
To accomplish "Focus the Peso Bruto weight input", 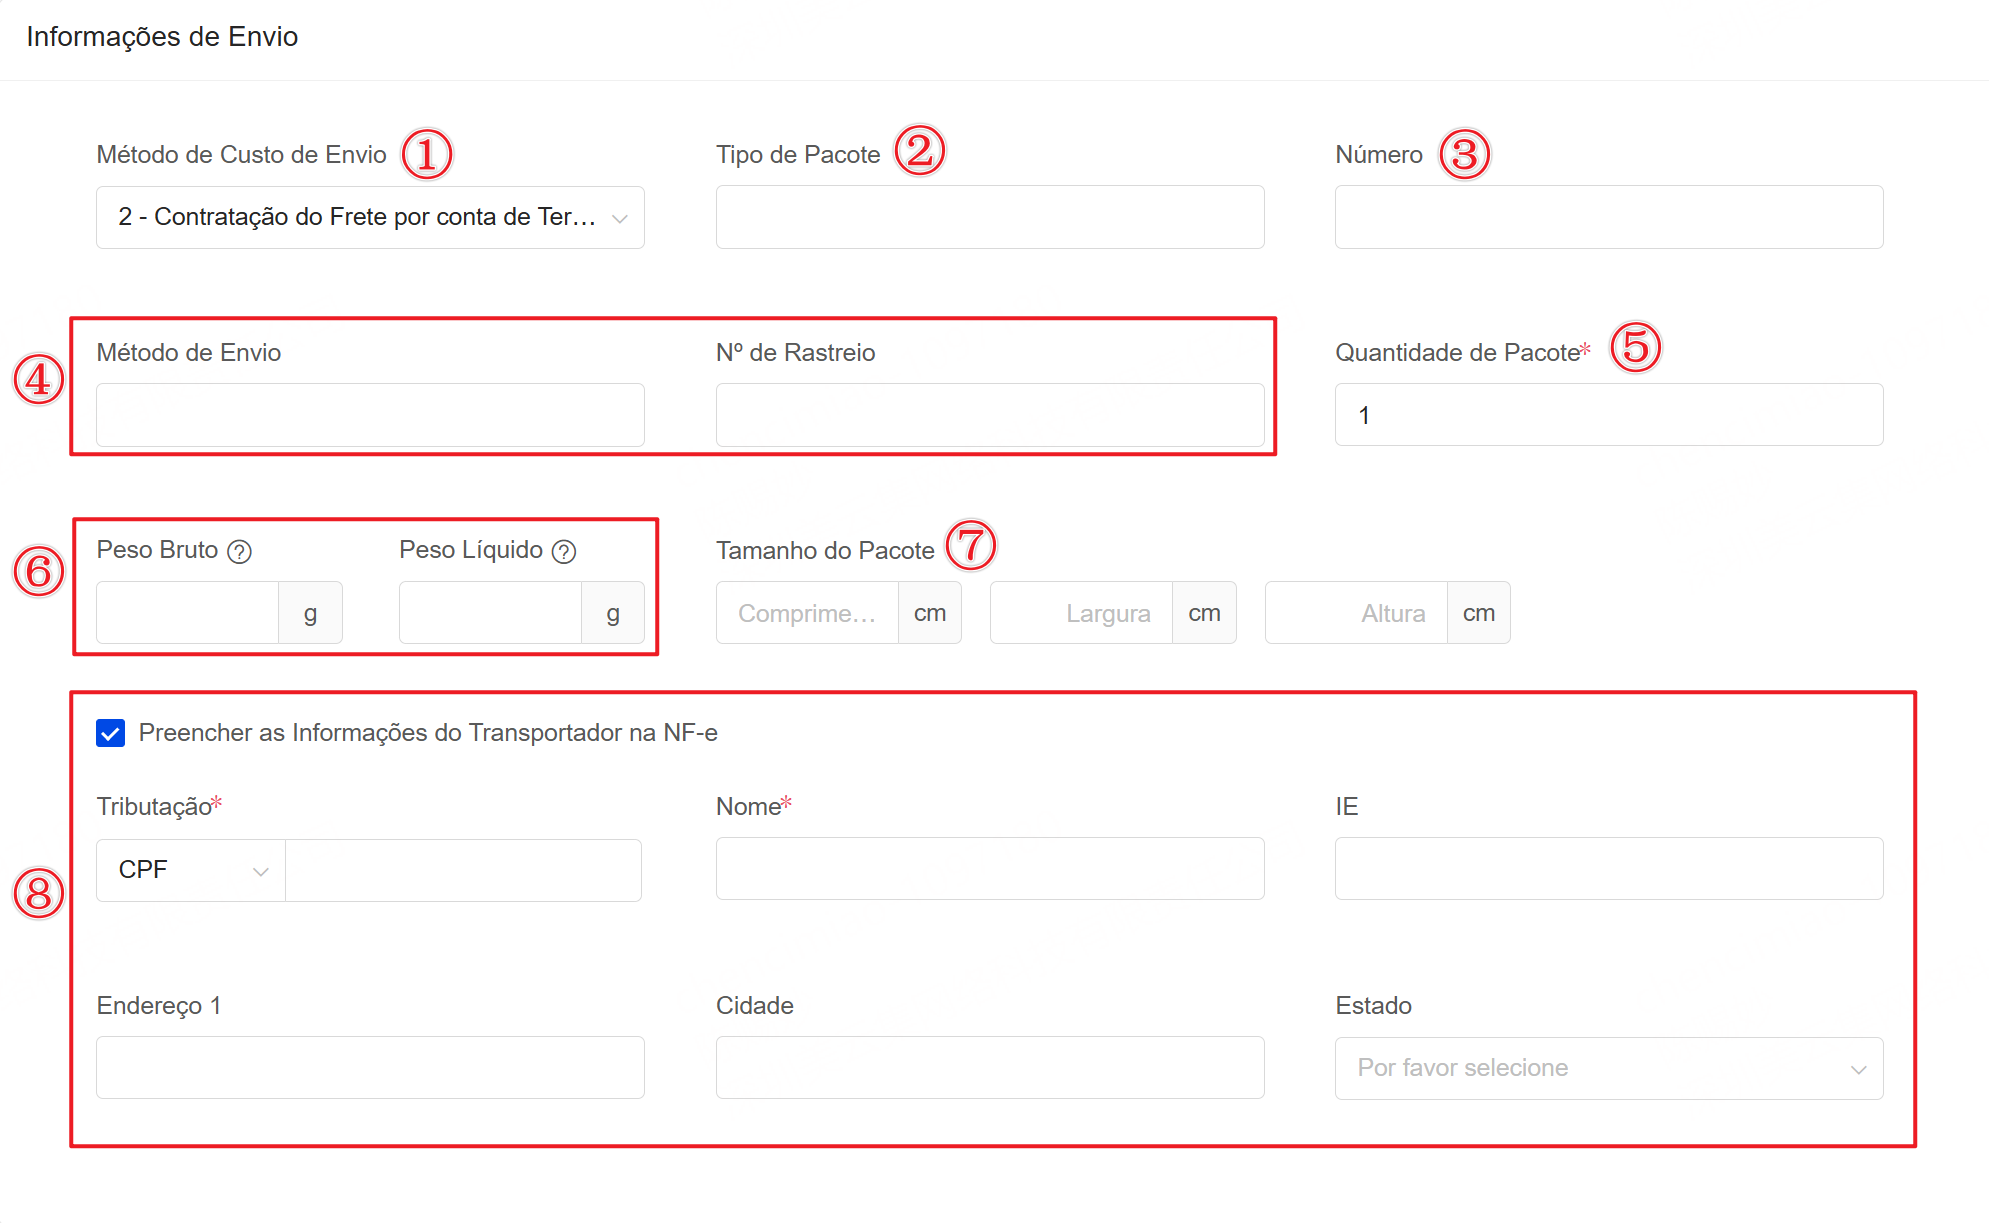I will (x=188, y=613).
